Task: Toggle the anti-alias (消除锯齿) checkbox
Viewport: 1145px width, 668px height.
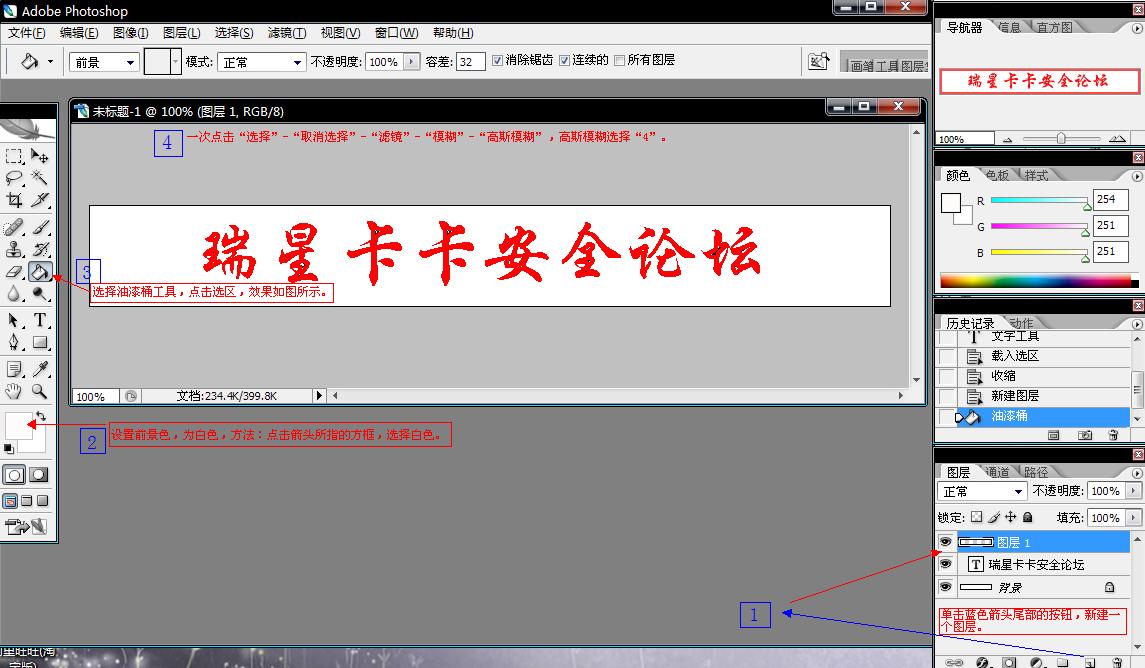Action: tap(497, 61)
